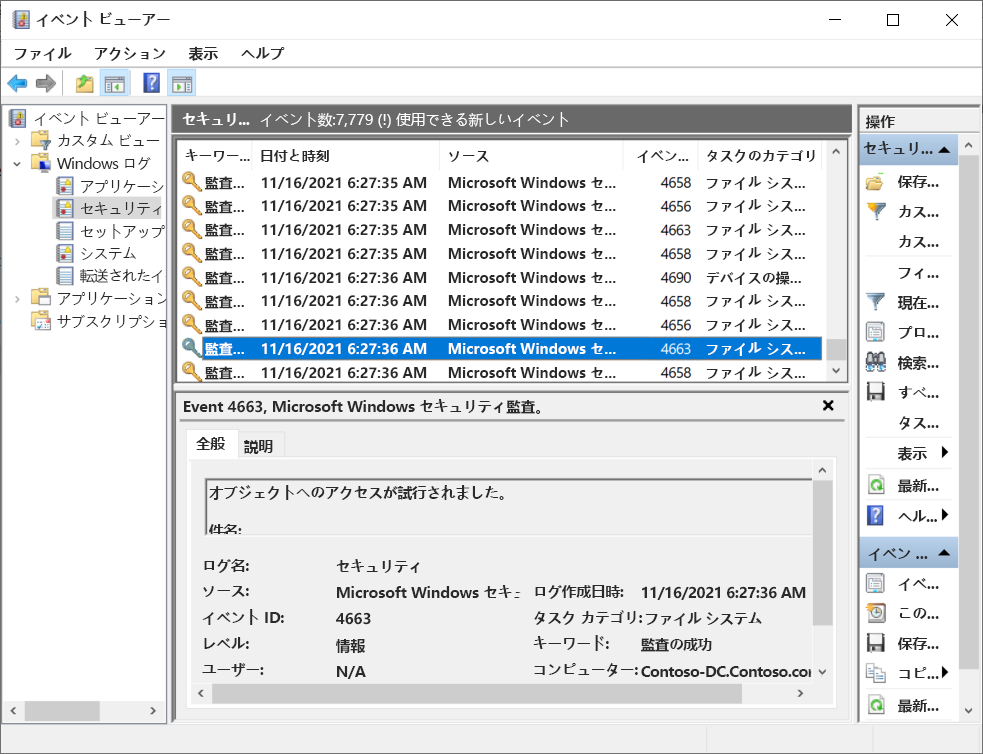
Task: Click the カスタム ビューのインポート action
Action: click(x=918, y=242)
